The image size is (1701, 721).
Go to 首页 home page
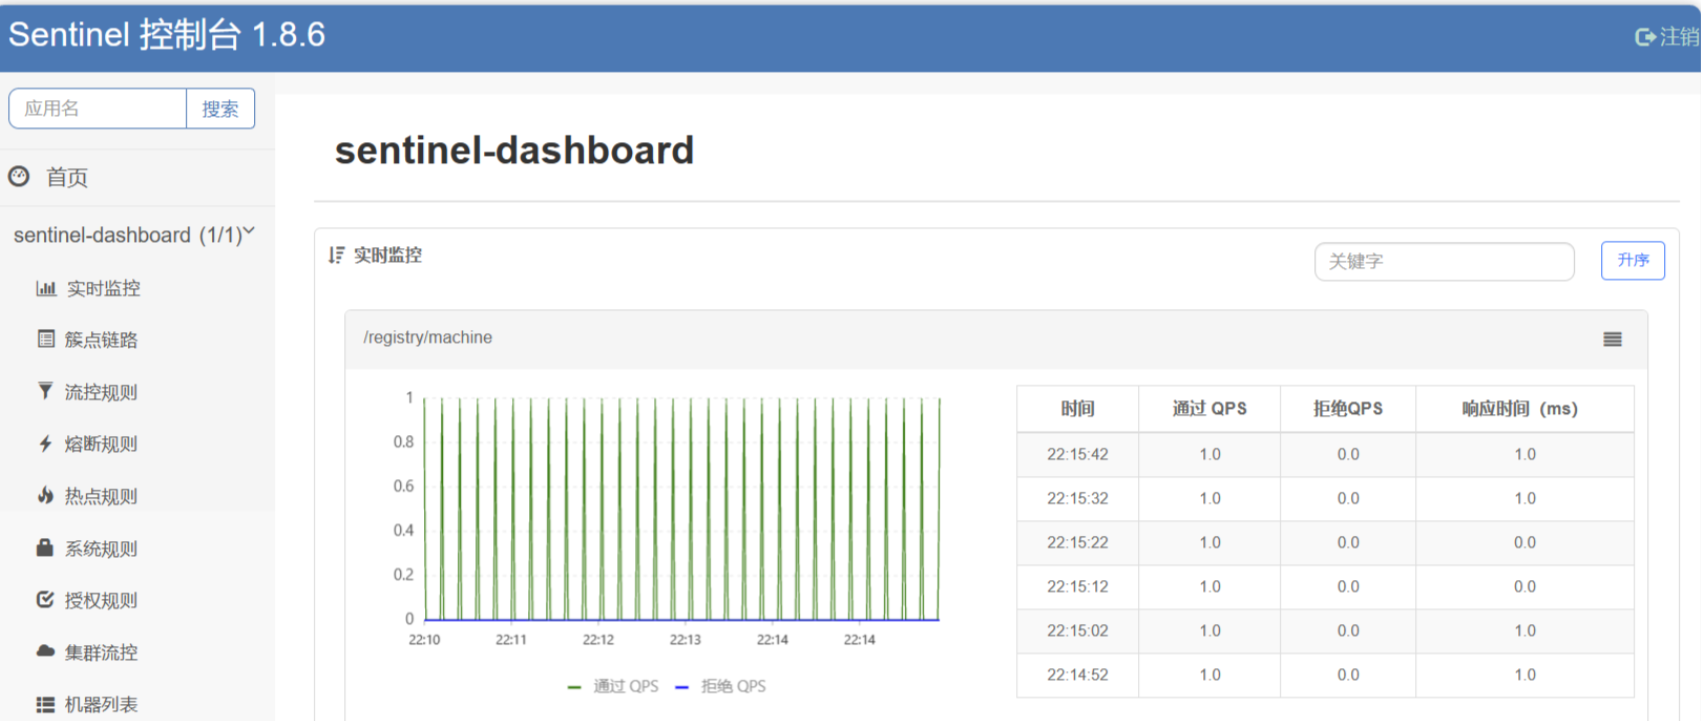tap(66, 178)
